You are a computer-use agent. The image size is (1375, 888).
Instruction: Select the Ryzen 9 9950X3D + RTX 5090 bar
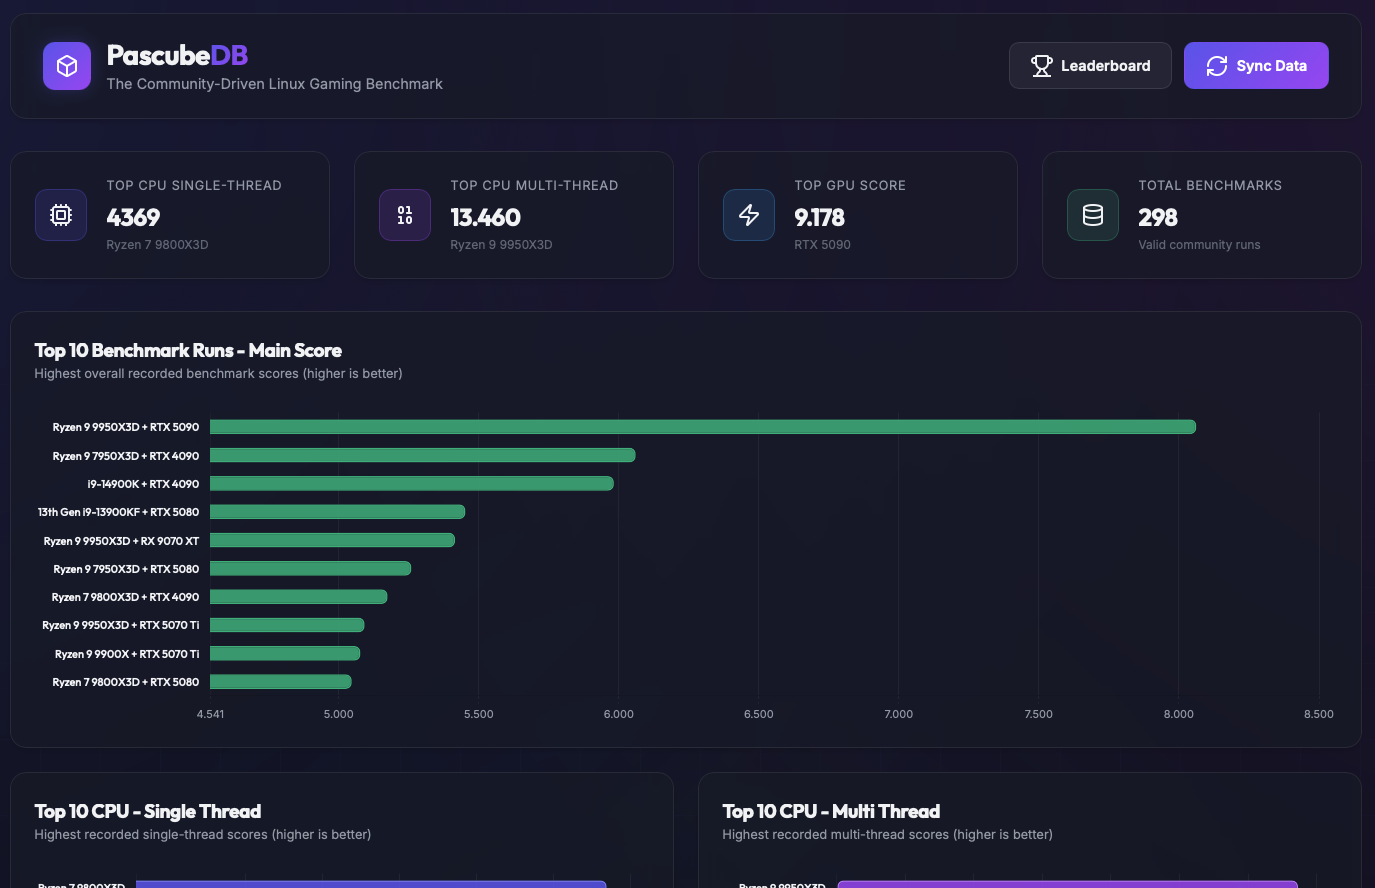[x=703, y=427]
